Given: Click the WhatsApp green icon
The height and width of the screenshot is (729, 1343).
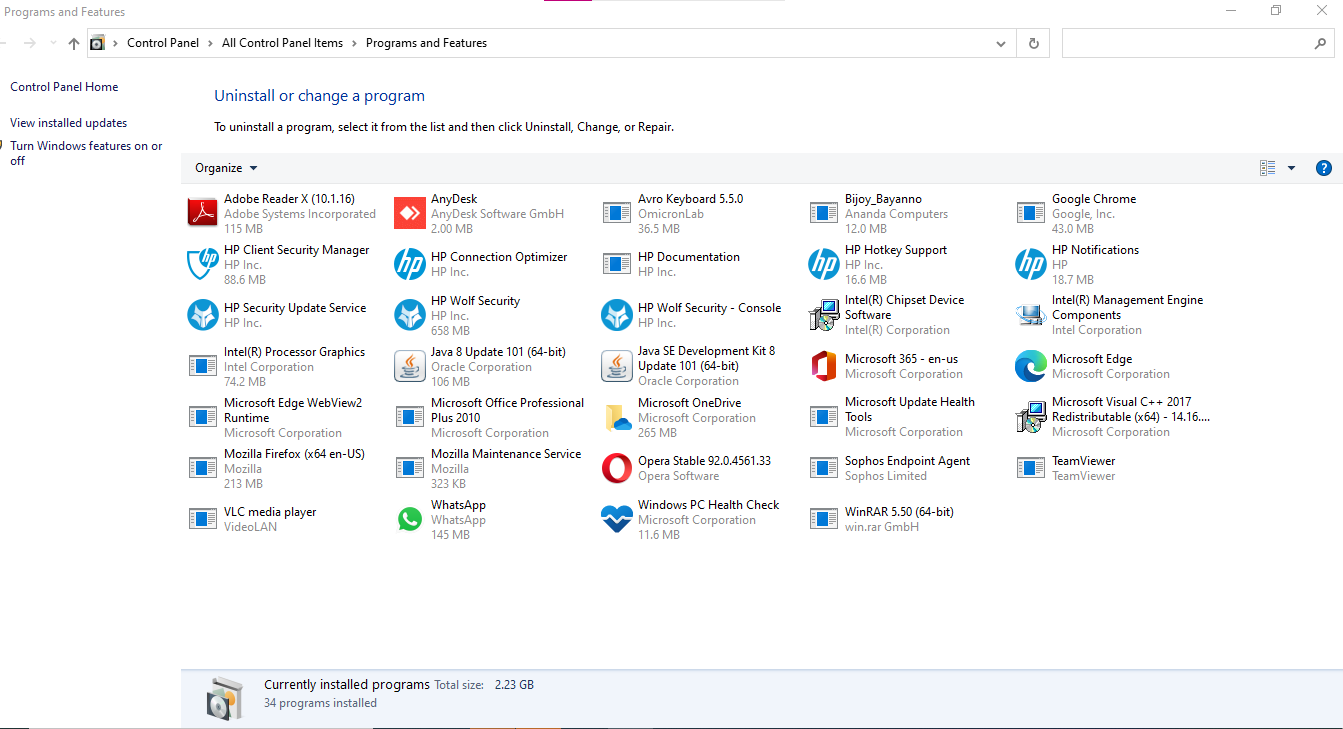Looking at the screenshot, I should 410,519.
